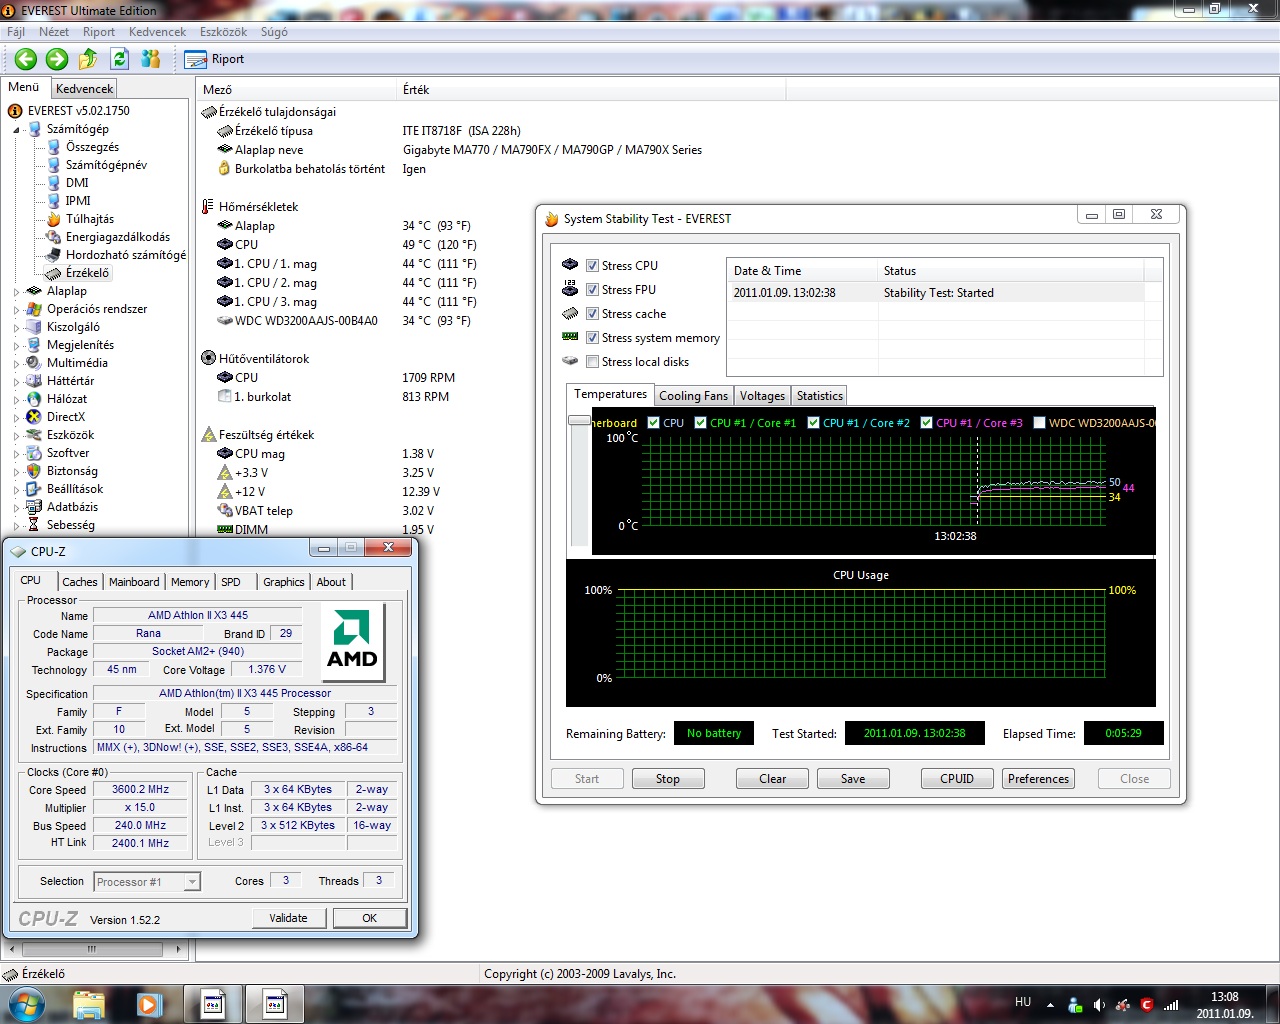Open the Memory tab in CPU-Z
1280x1024 pixels.
coord(190,582)
